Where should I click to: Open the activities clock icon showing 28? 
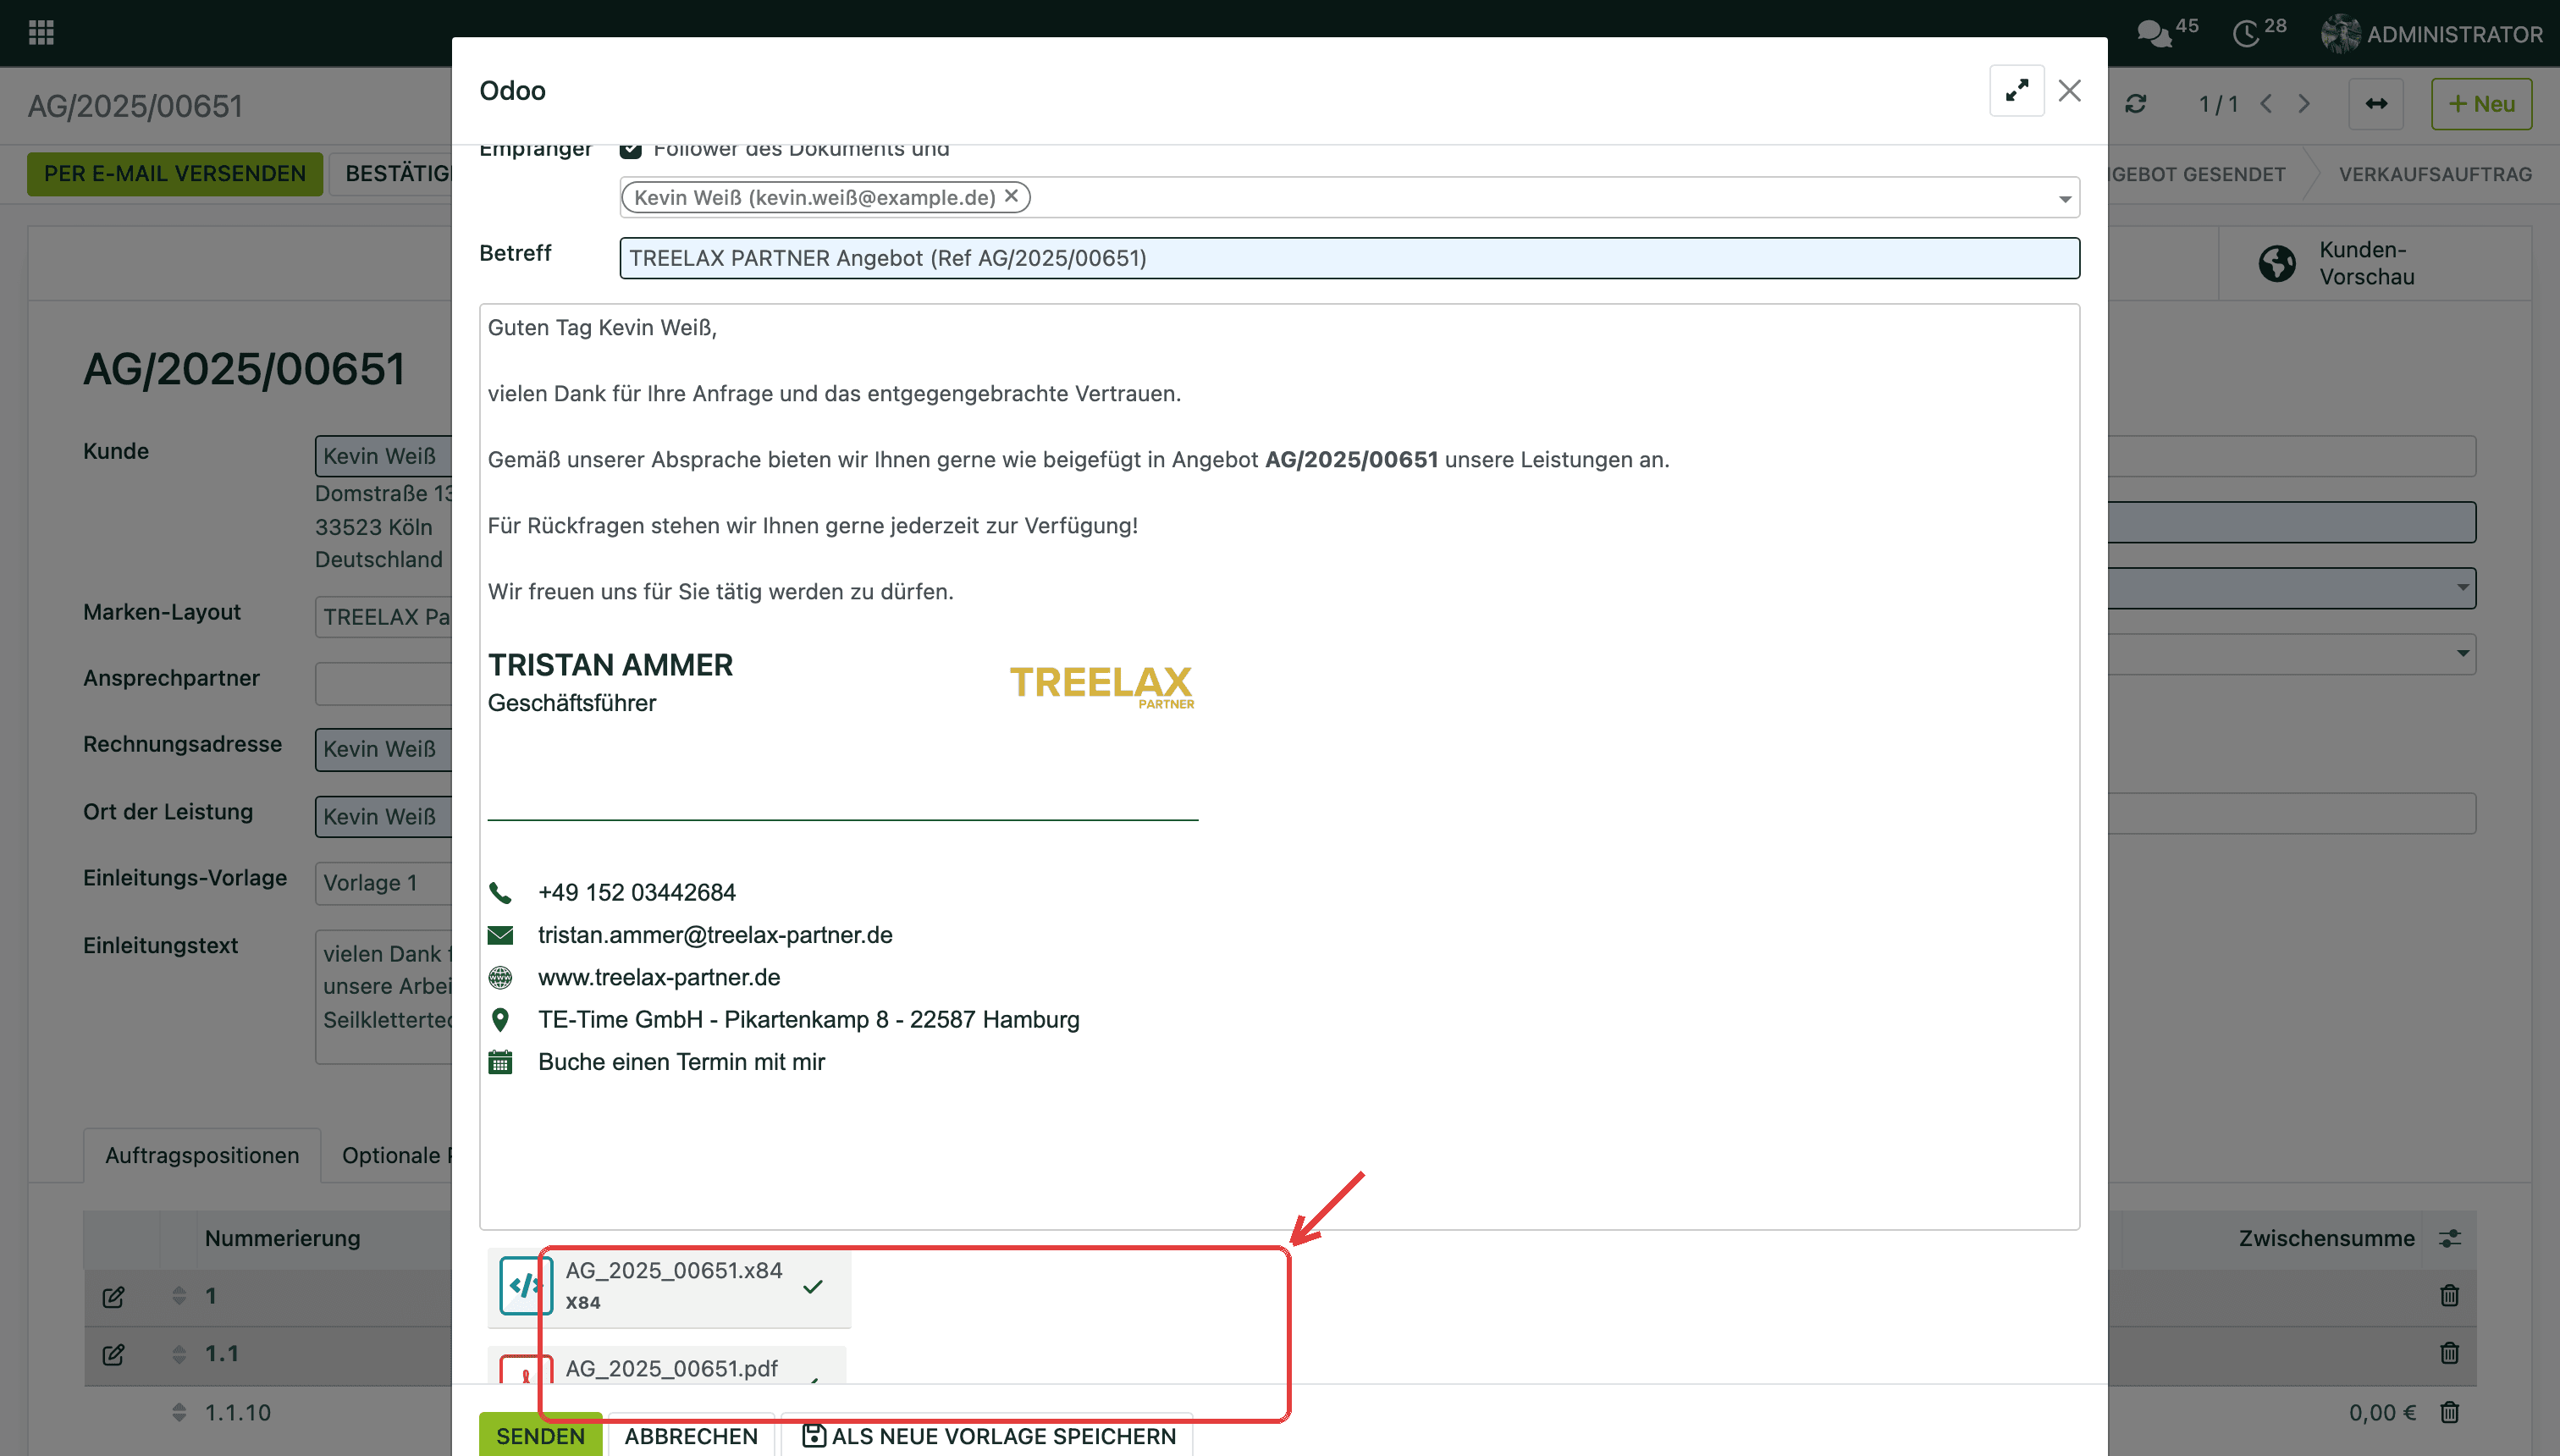[x=2258, y=32]
